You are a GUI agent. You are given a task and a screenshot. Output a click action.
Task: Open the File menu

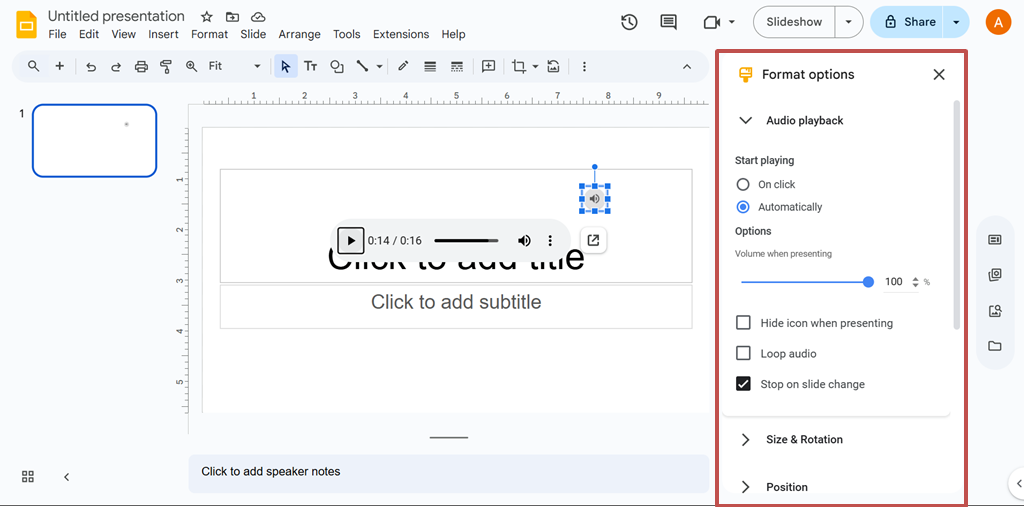coord(57,34)
